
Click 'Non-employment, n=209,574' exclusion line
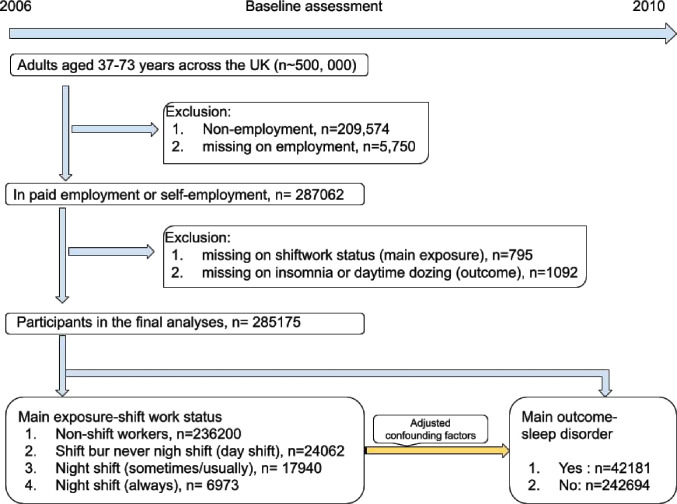pyautogui.click(x=296, y=129)
